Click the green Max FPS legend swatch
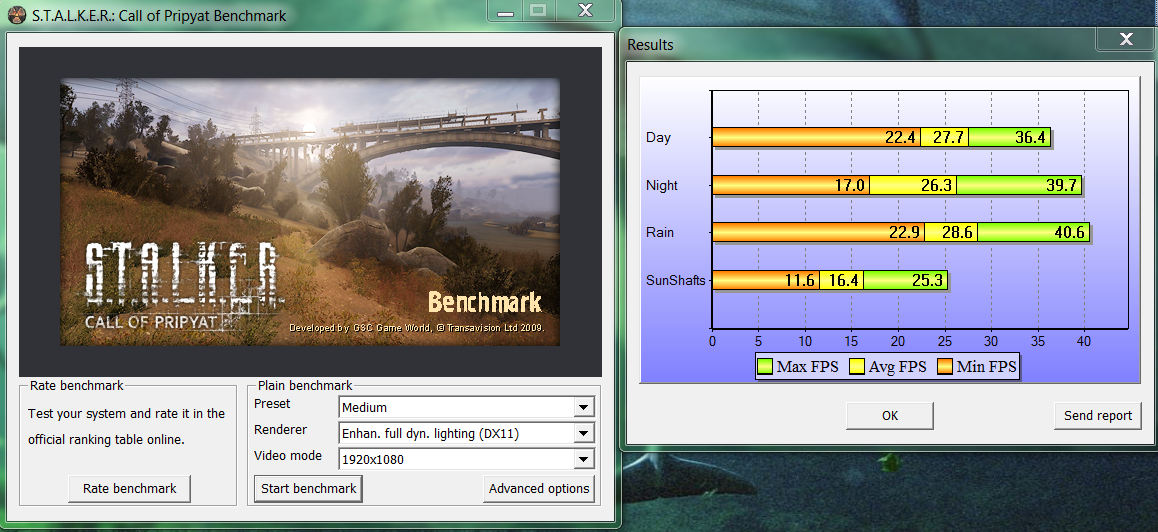 click(764, 366)
